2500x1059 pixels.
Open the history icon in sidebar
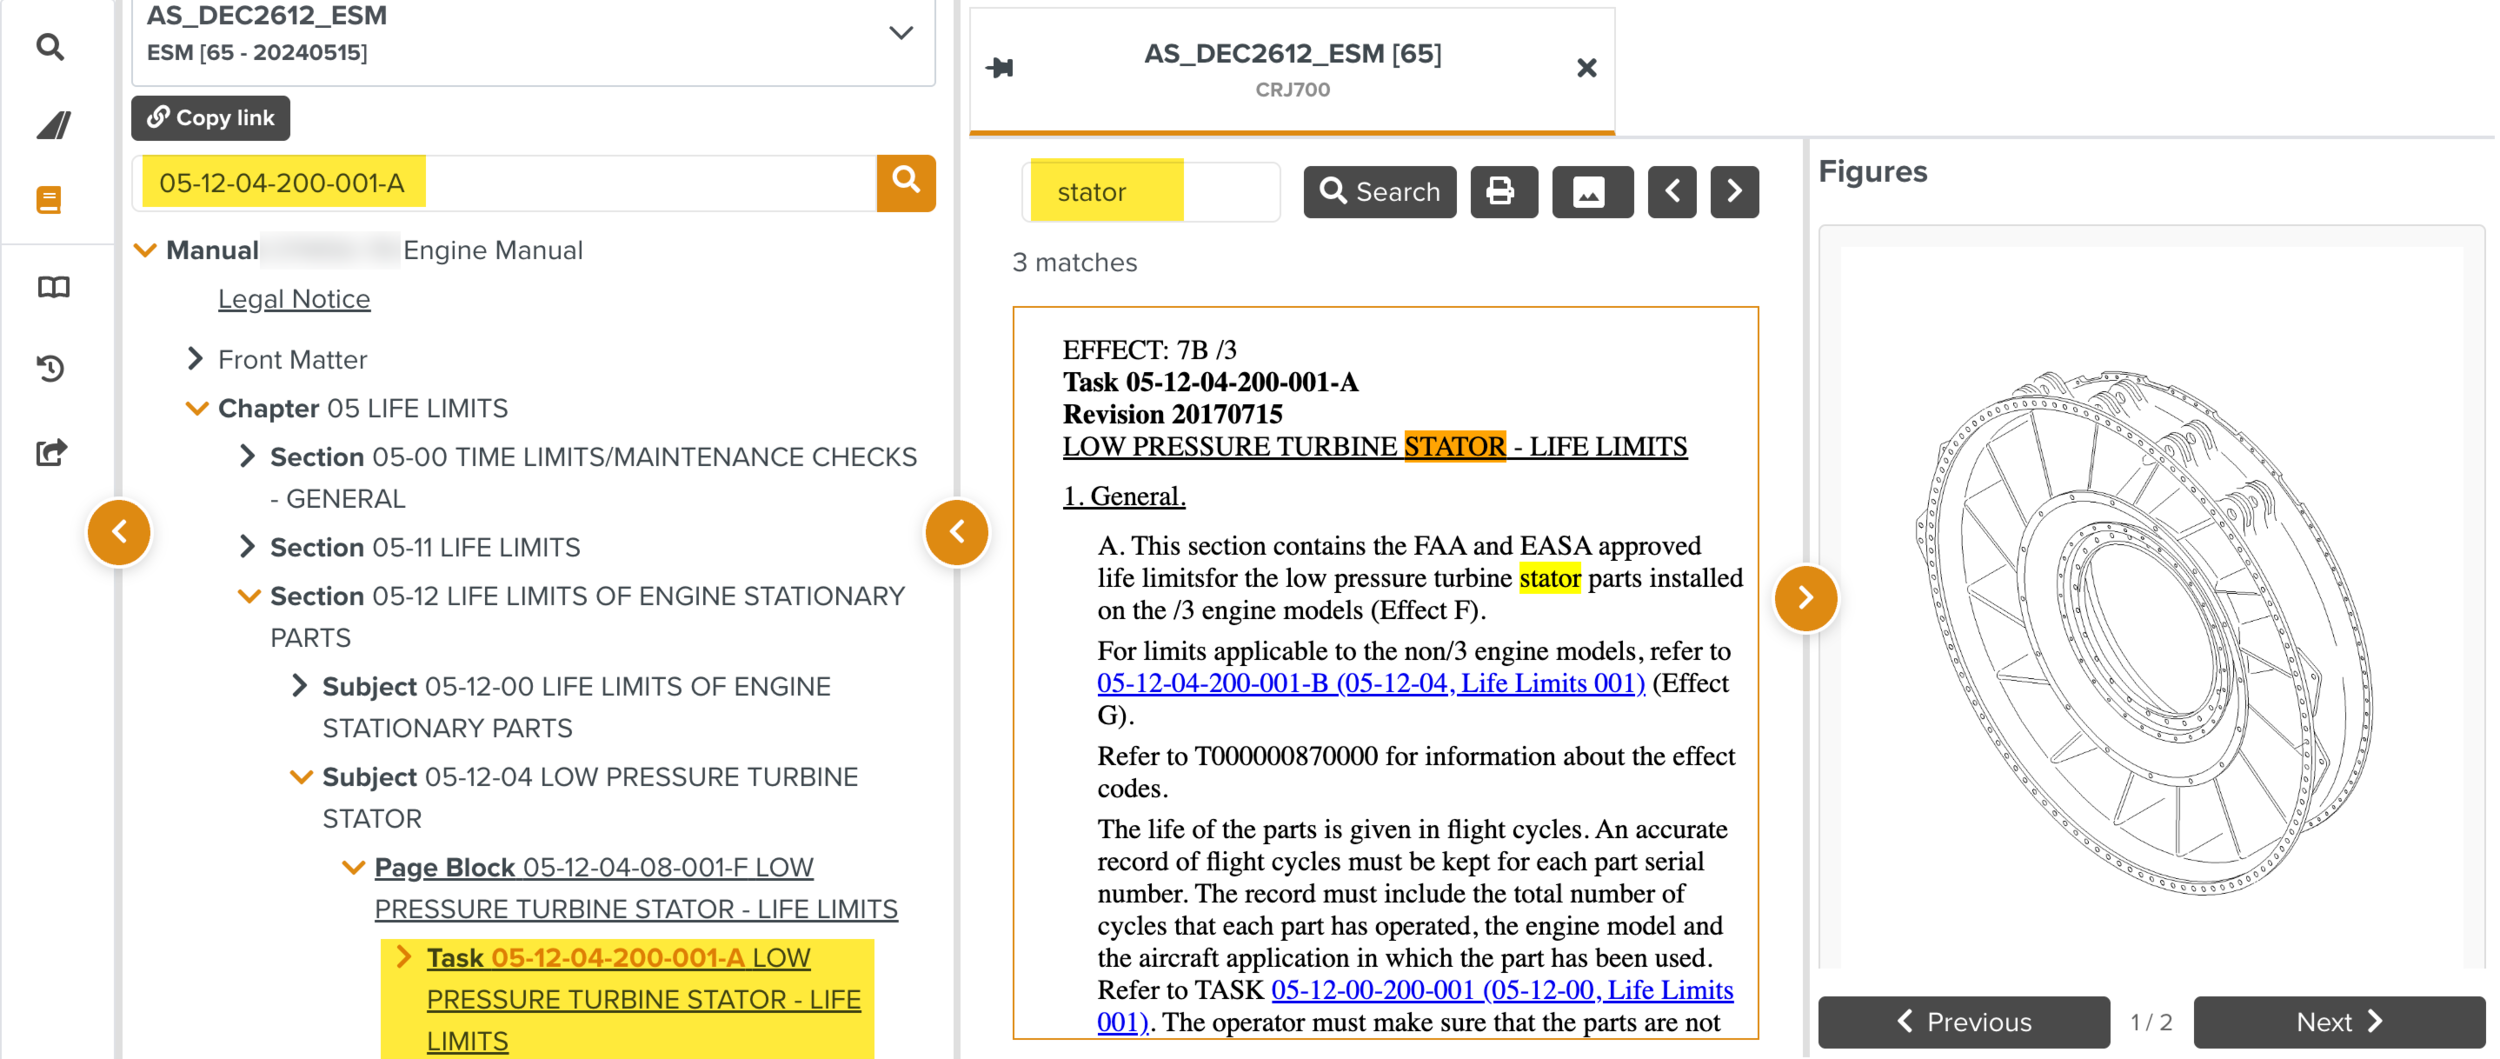pyautogui.click(x=51, y=369)
